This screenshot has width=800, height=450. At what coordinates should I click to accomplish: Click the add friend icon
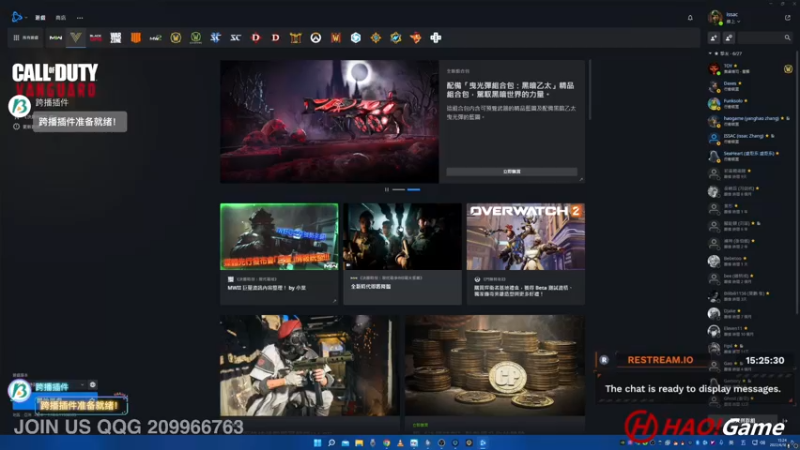[714, 38]
